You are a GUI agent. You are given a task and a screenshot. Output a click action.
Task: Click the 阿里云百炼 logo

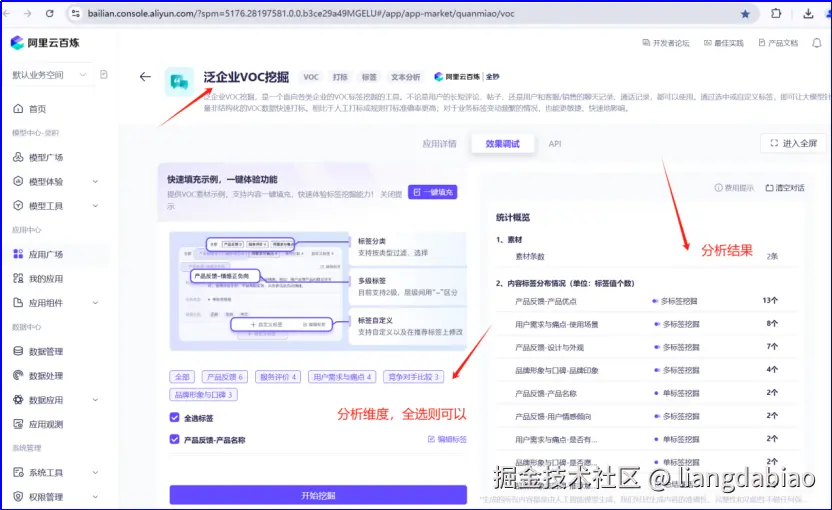click(45, 43)
